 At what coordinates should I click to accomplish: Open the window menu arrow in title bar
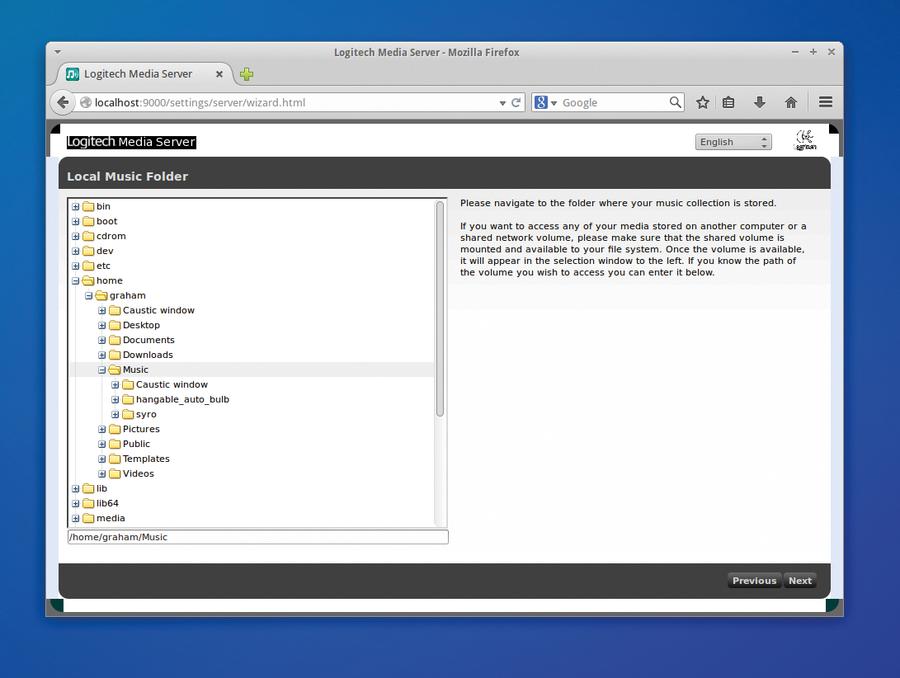point(58,52)
